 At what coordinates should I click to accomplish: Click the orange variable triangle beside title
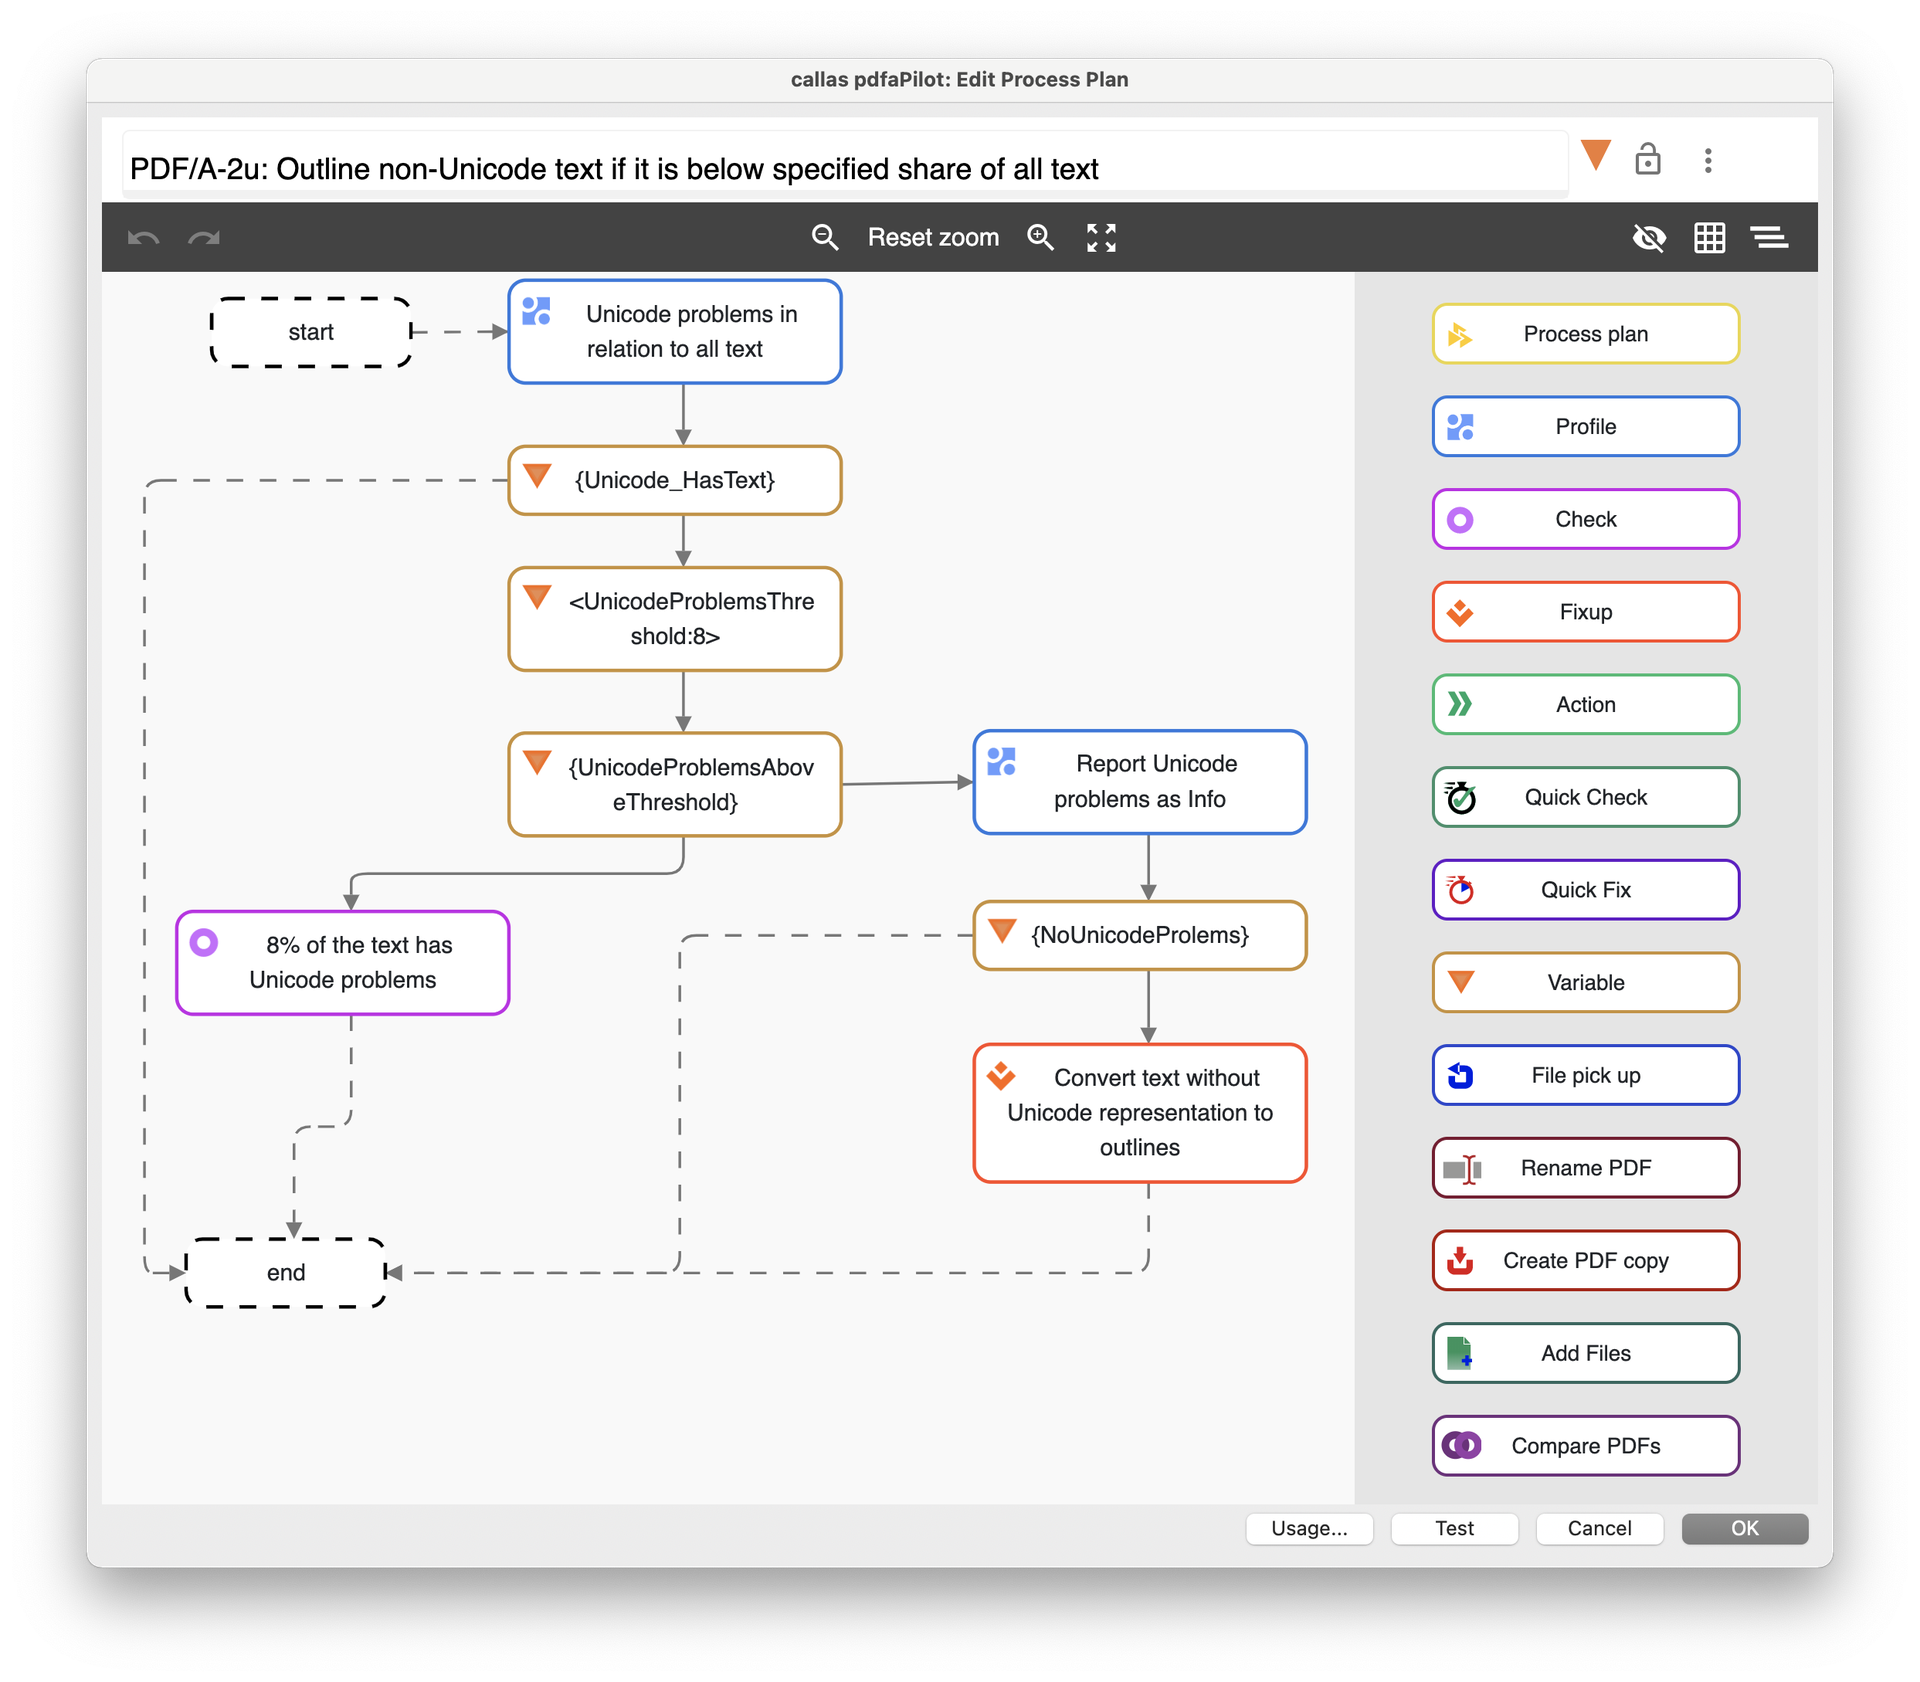coord(1596,155)
